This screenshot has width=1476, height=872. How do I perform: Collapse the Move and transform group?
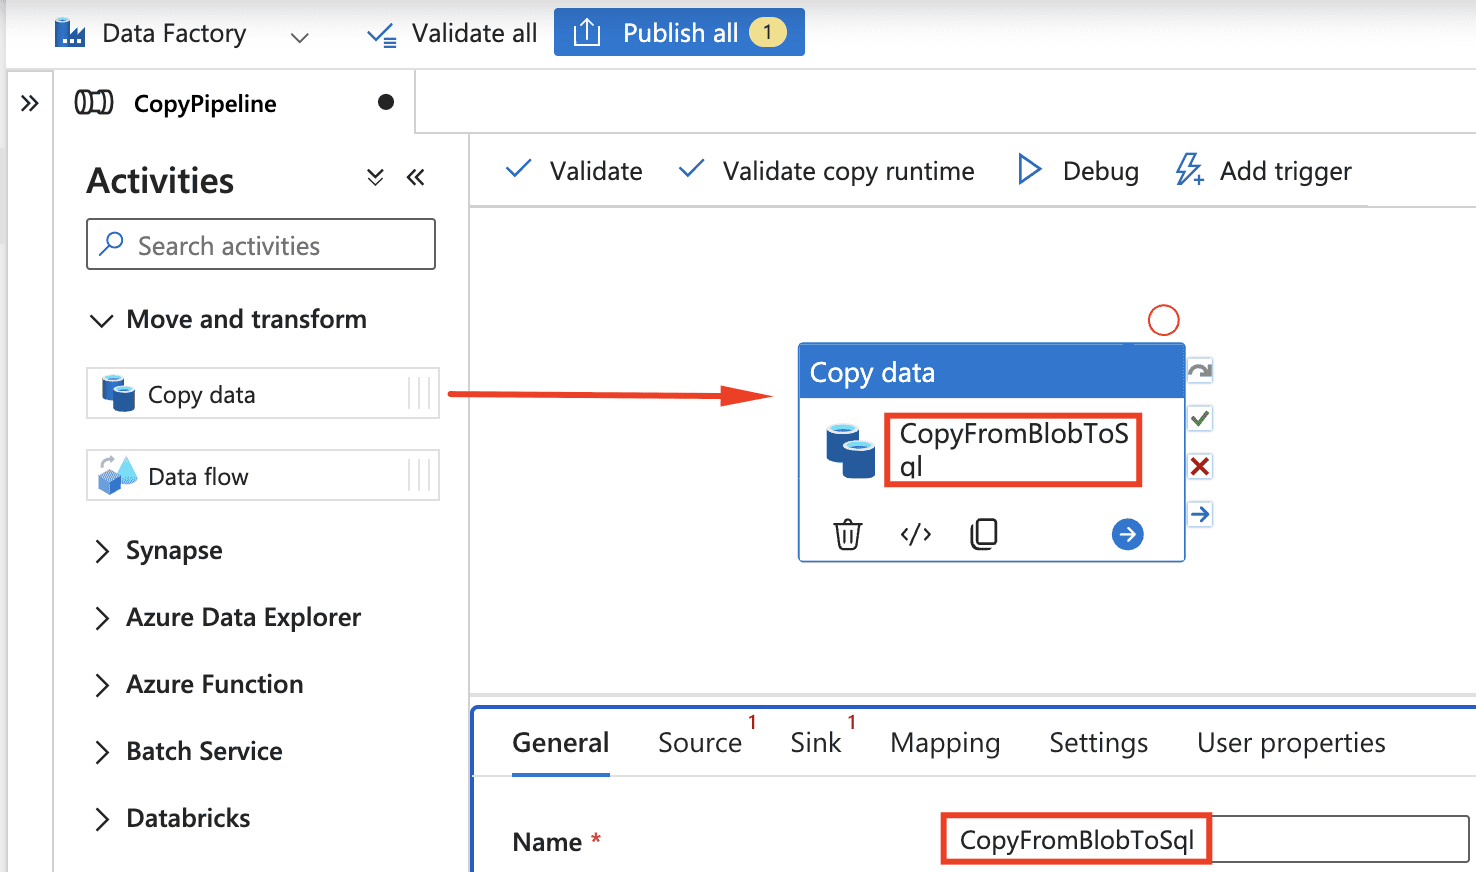click(101, 320)
